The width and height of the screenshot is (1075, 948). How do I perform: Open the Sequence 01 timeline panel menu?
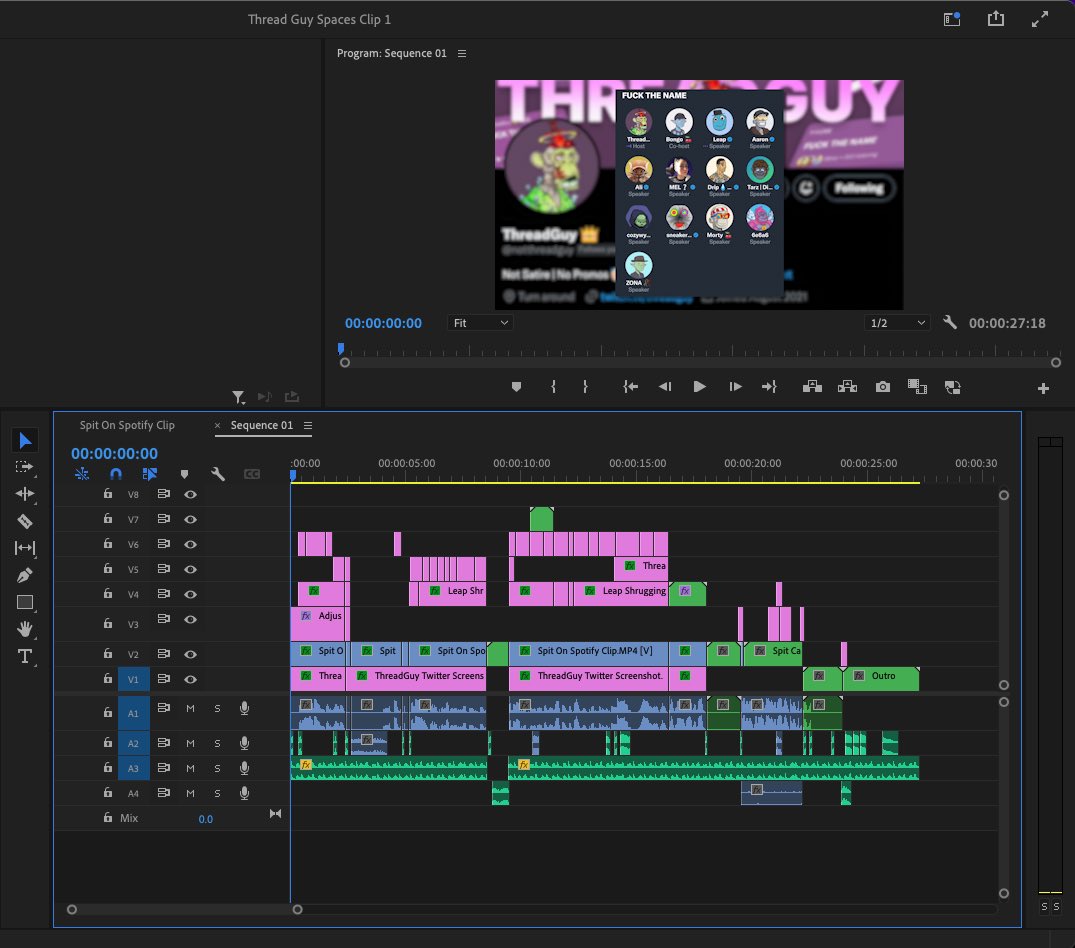308,425
